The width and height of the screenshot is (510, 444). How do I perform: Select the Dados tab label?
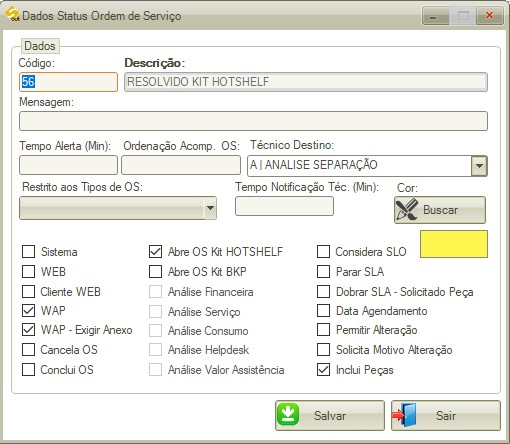click(40, 46)
